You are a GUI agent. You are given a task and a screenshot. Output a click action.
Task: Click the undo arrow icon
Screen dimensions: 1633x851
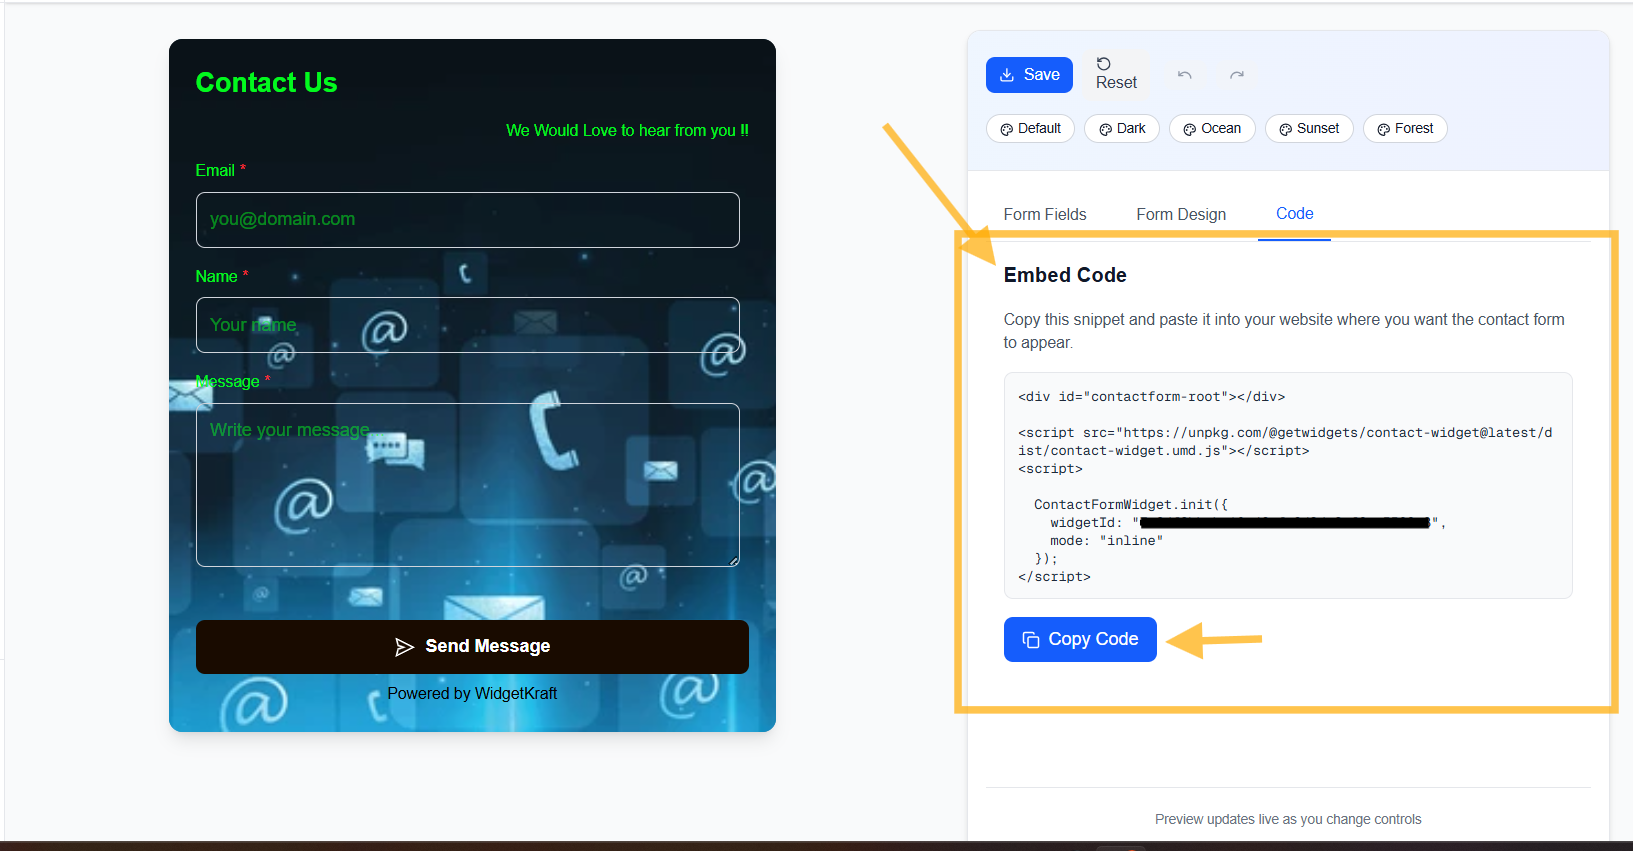click(1185, 75)
